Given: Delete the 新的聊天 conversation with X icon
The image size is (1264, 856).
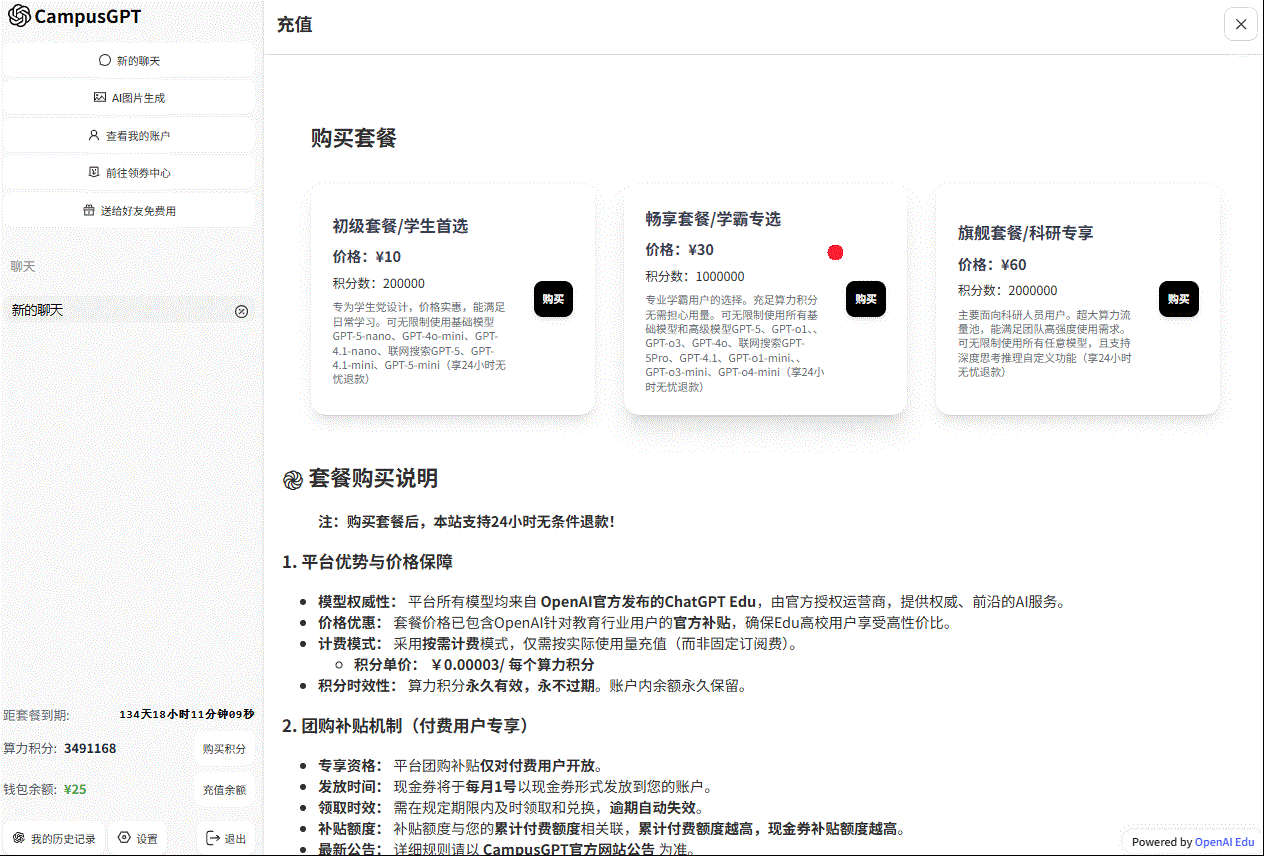Looking at the screenshot, I should (x=241, y=311).
